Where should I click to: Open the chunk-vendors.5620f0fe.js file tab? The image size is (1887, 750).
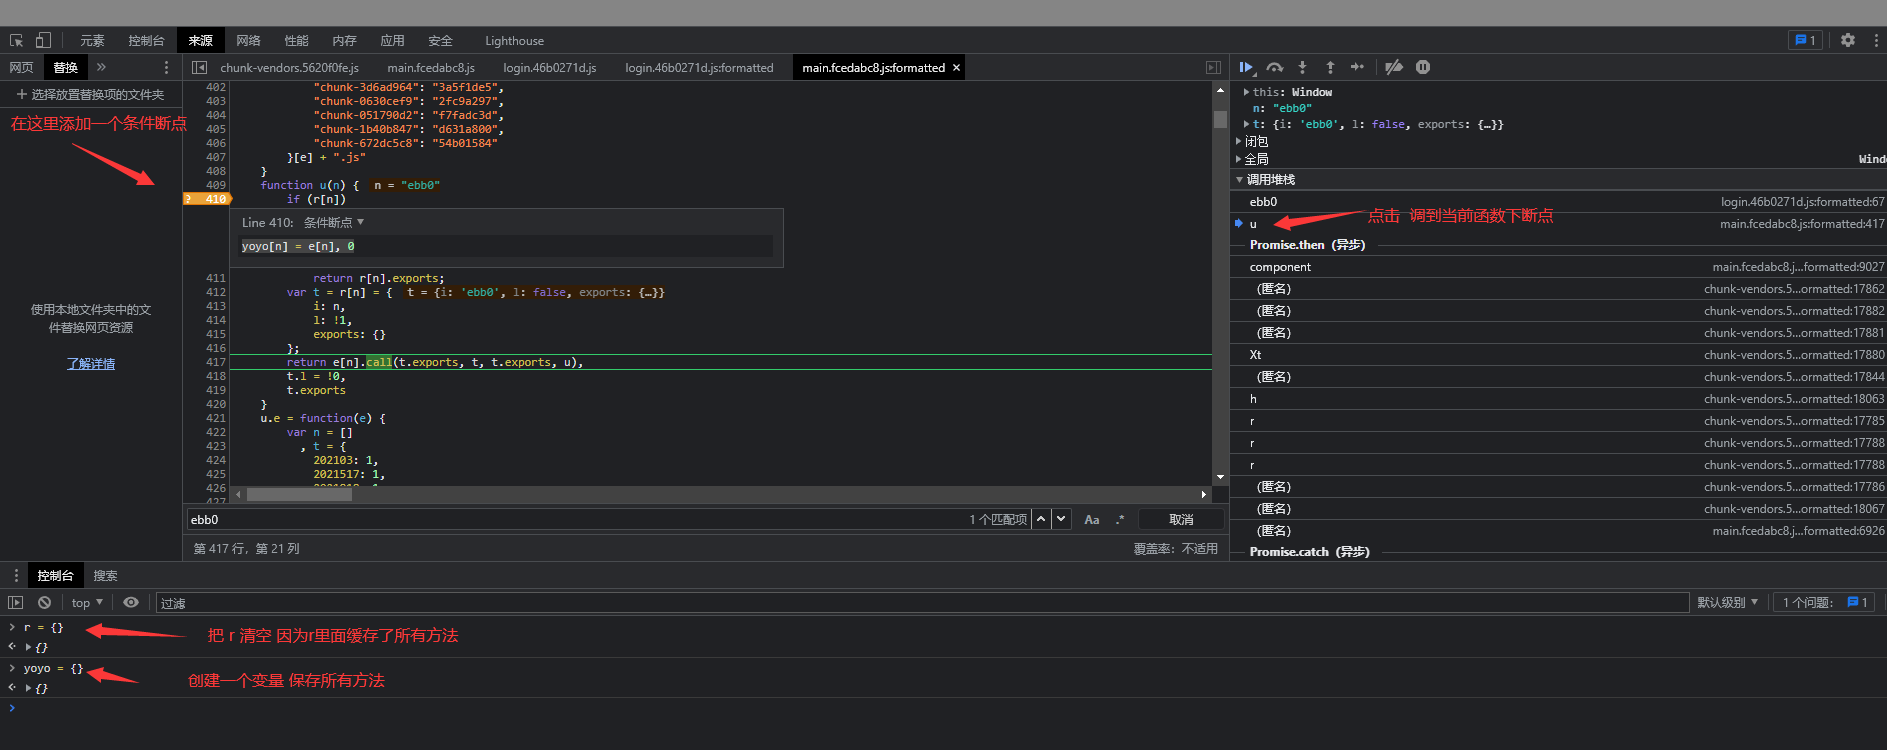(x=289, y=67)
